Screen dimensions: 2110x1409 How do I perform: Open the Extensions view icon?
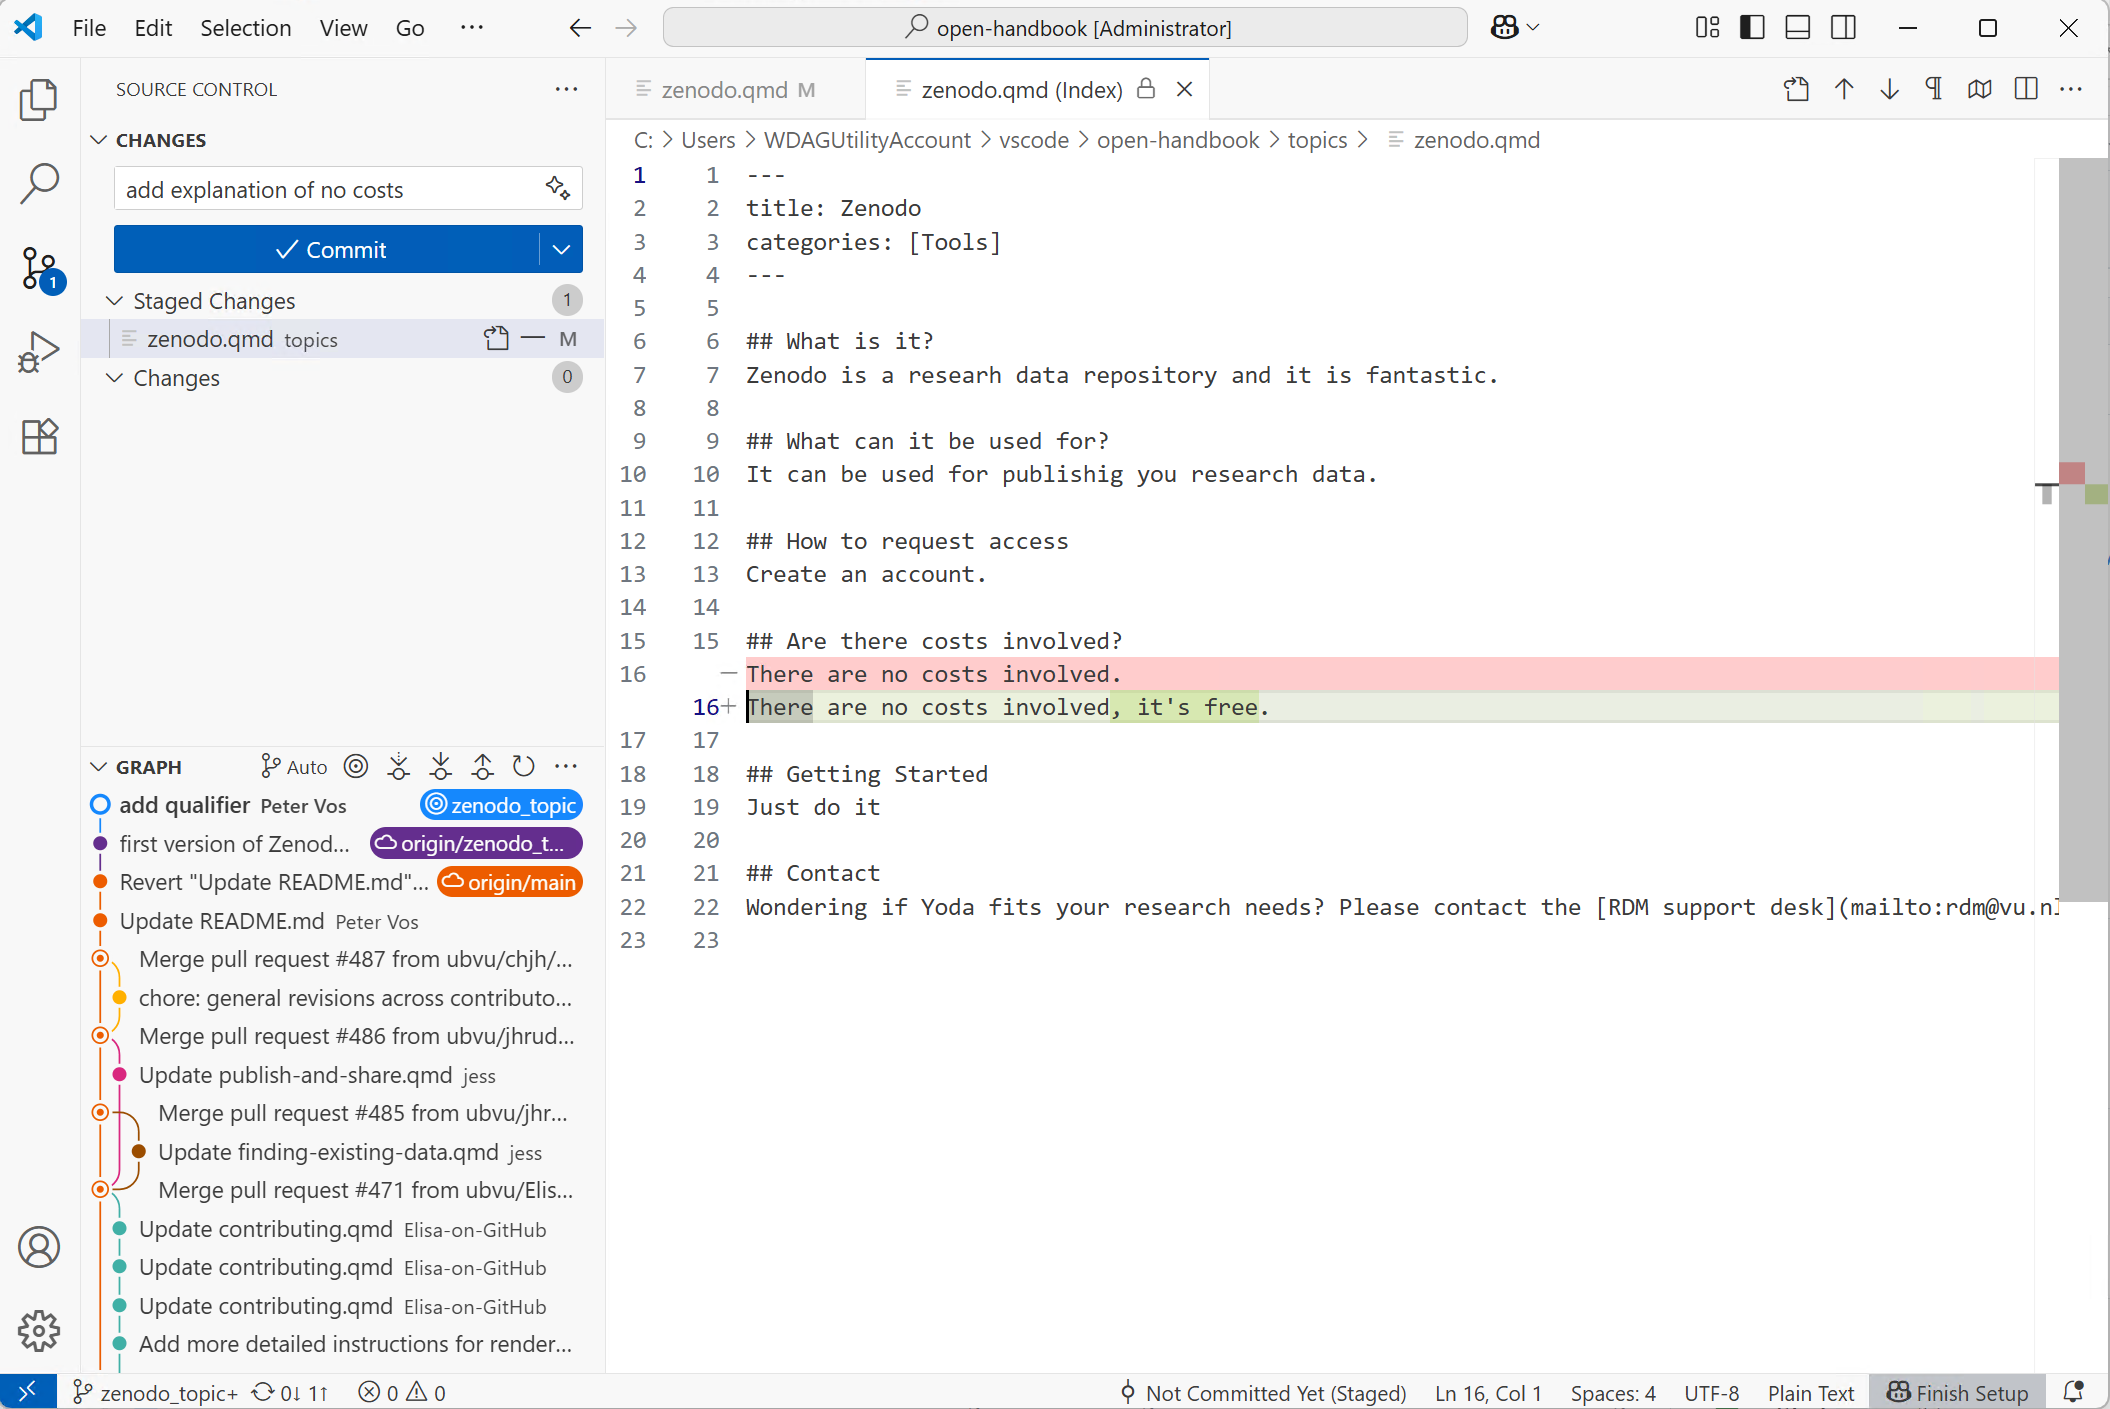tap(39, 437)
